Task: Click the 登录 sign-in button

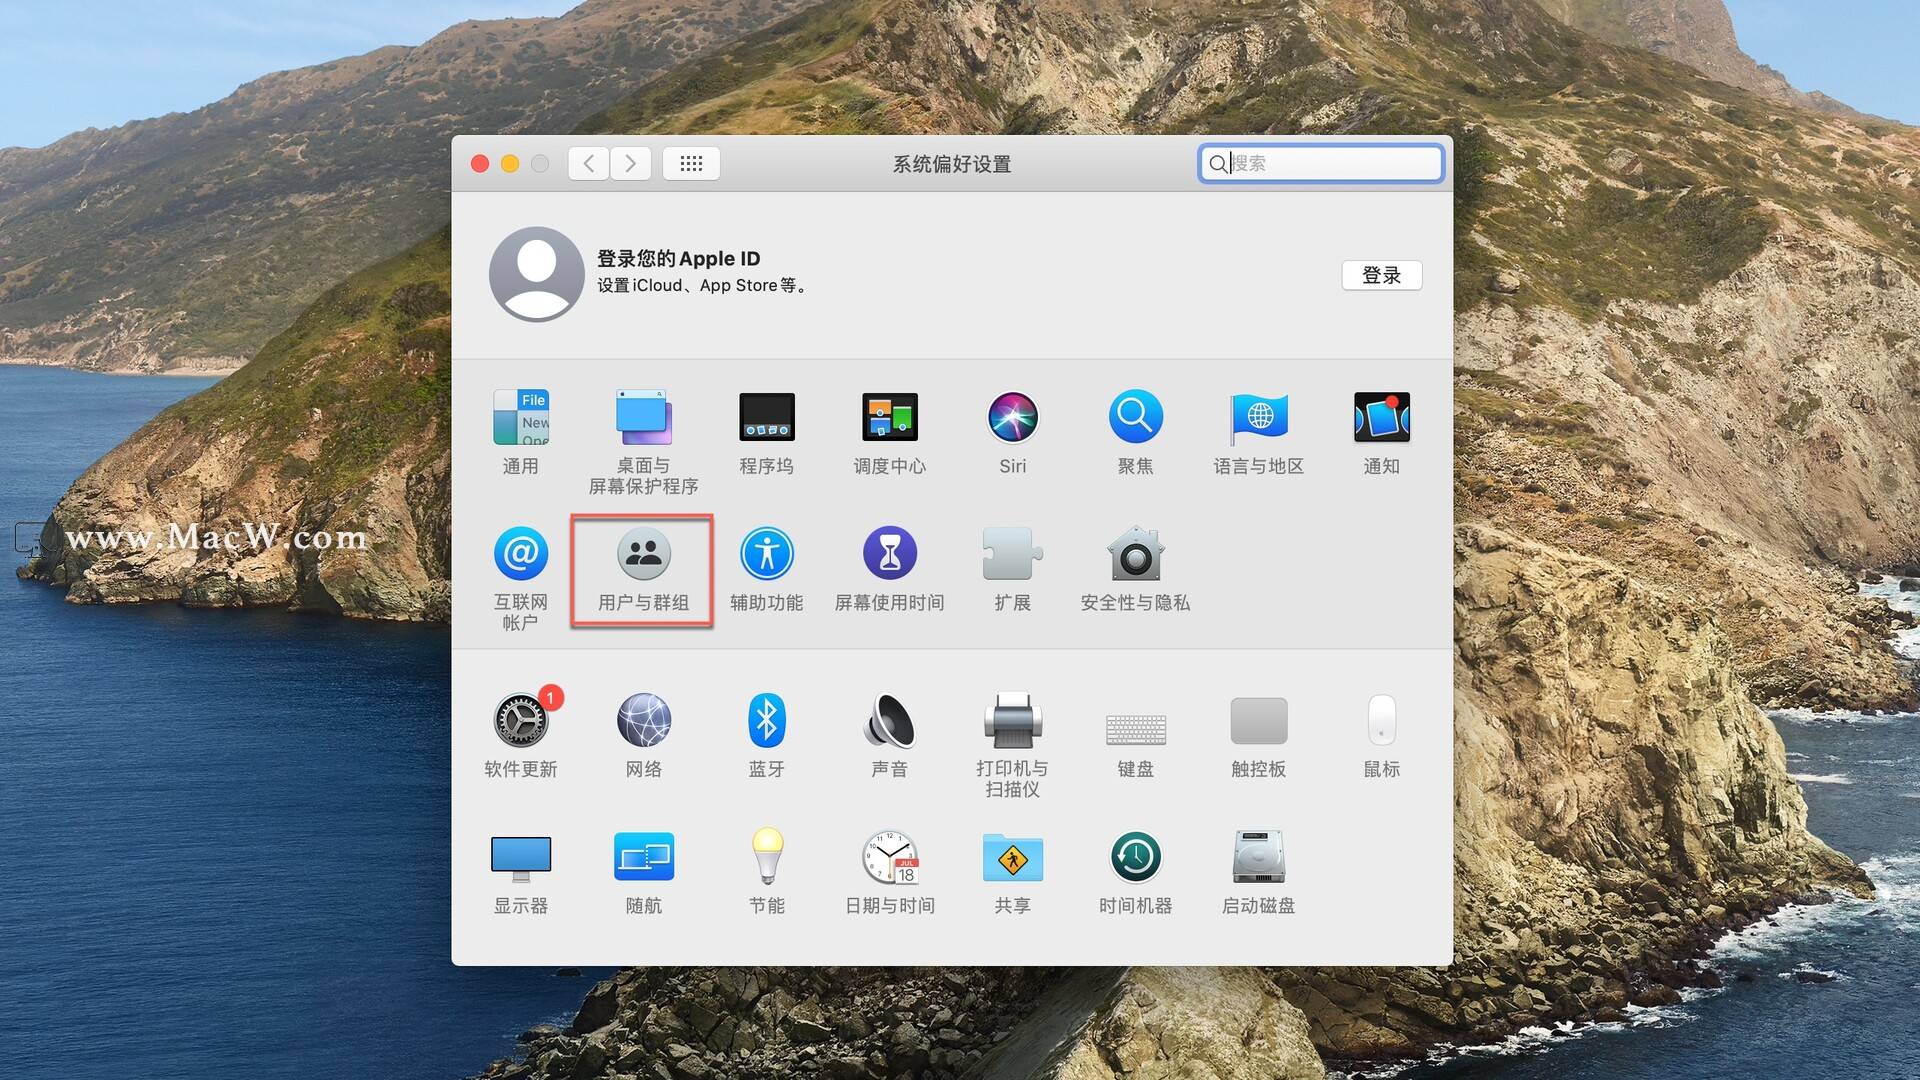Action: coord(1381,275)
